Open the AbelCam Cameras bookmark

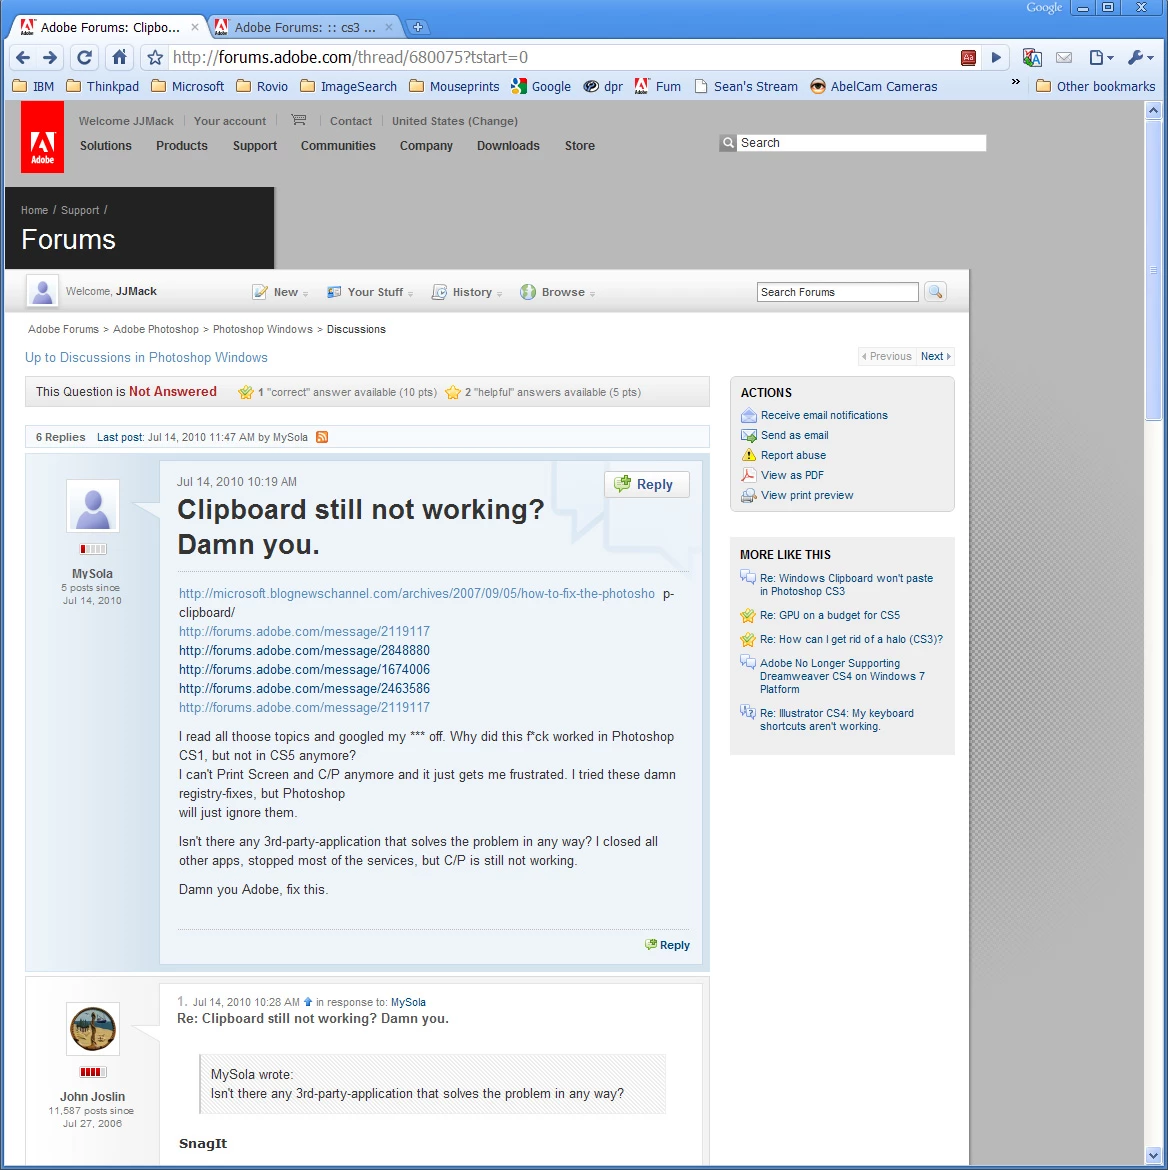[874, 87]
